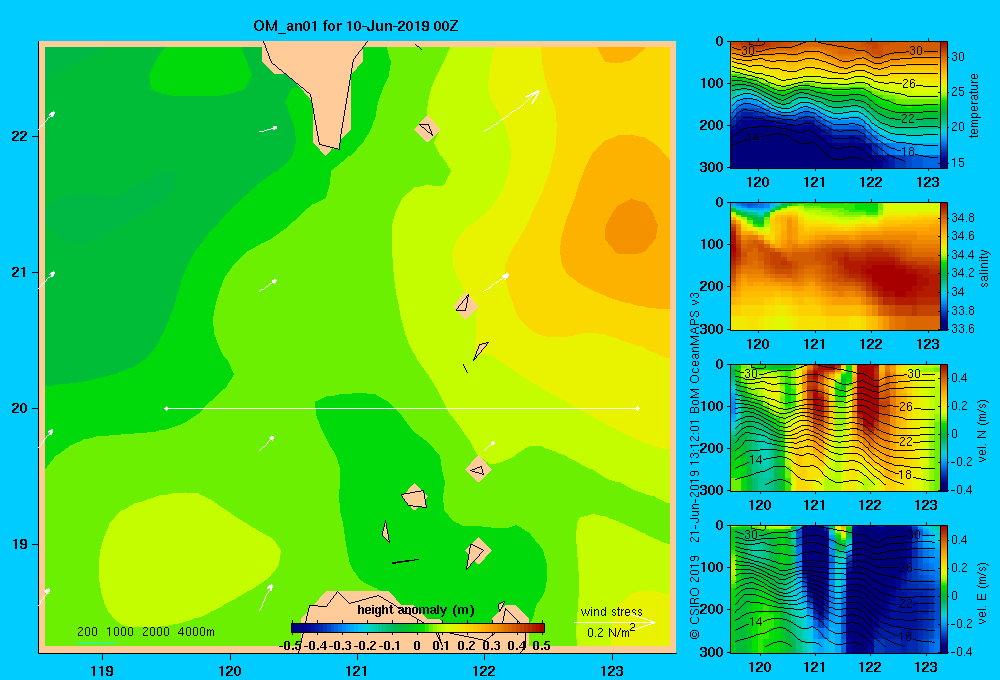Click the 'salinity' axis label

tap(984, 268)
